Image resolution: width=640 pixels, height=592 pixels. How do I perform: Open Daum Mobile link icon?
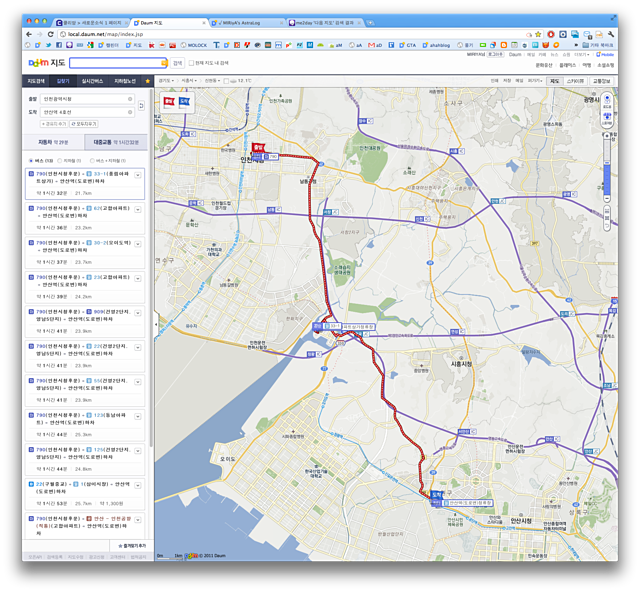click(x=605, y=54)
